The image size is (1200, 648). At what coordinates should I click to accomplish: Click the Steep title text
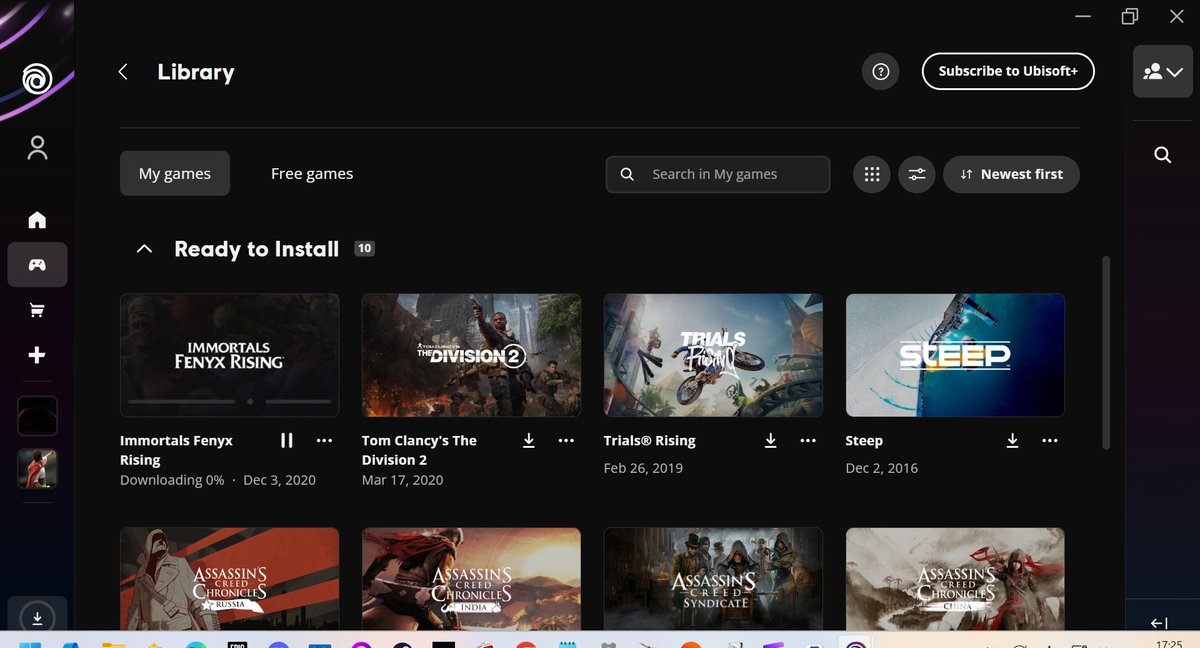pyautogui.click(x=864, y=441)
